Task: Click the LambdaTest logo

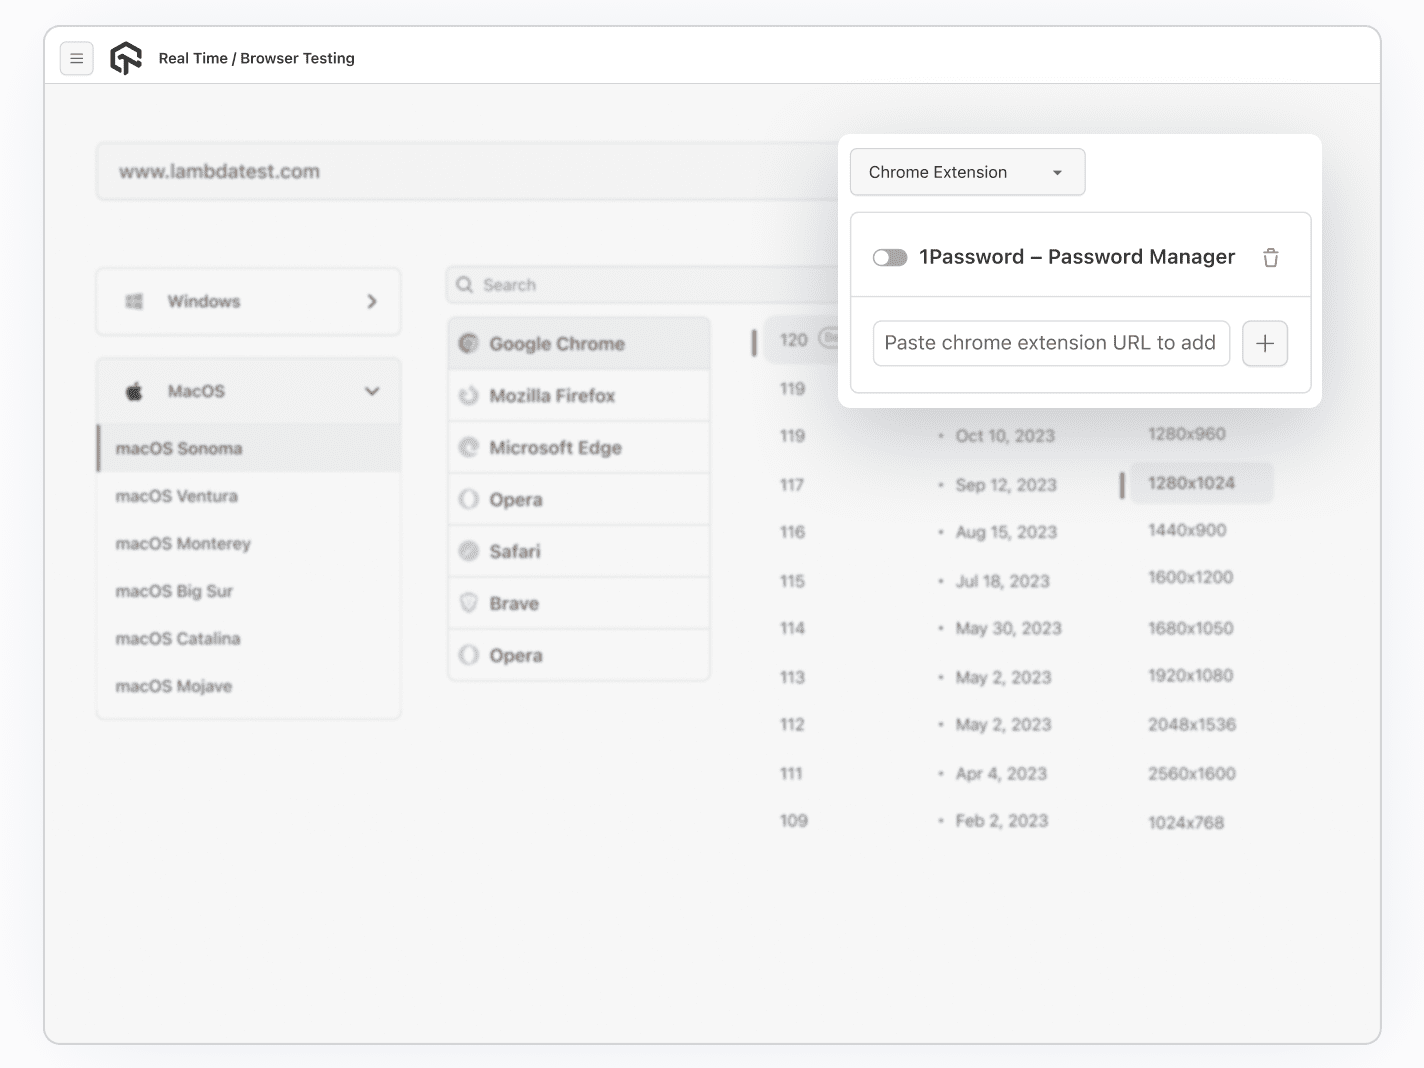Action: (x=126, y=58)
